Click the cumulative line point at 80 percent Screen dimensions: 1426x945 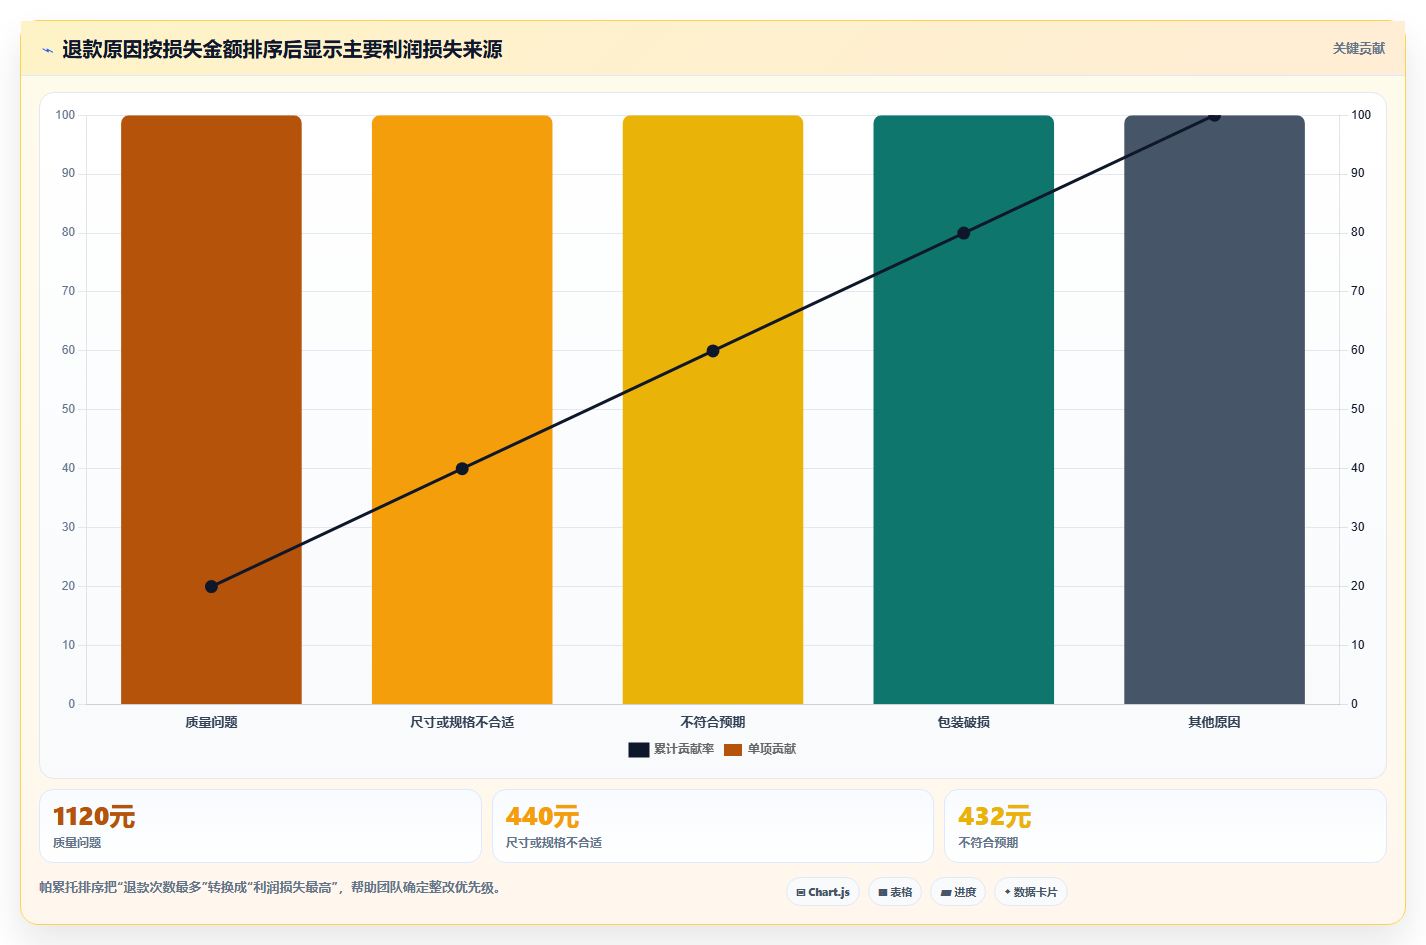(x=963, y=233)
